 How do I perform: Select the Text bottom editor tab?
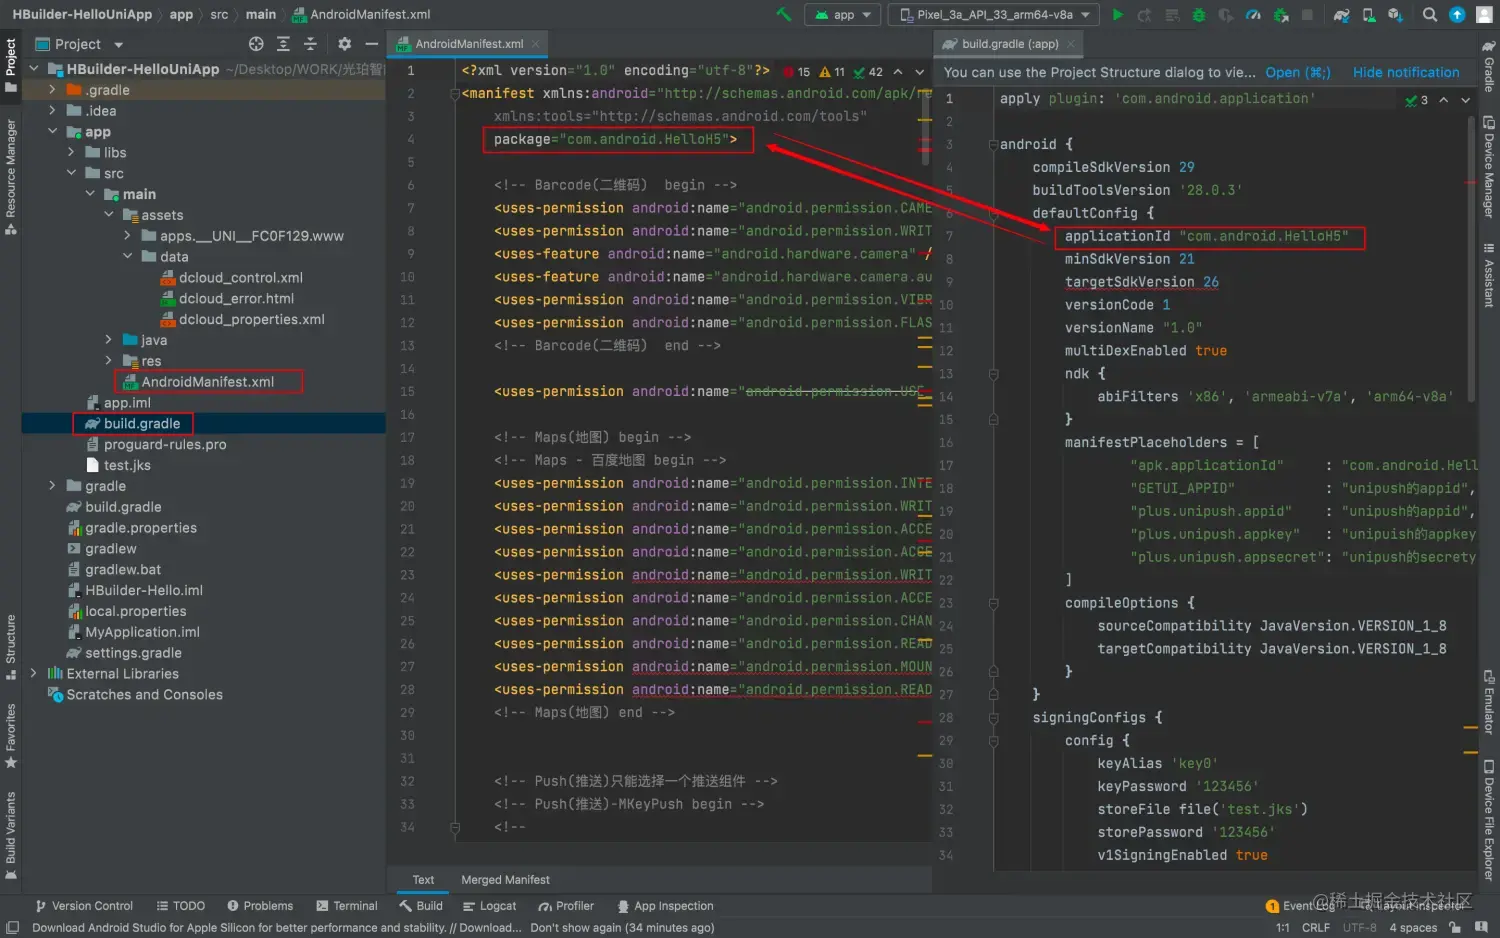[x=423, y=880]
